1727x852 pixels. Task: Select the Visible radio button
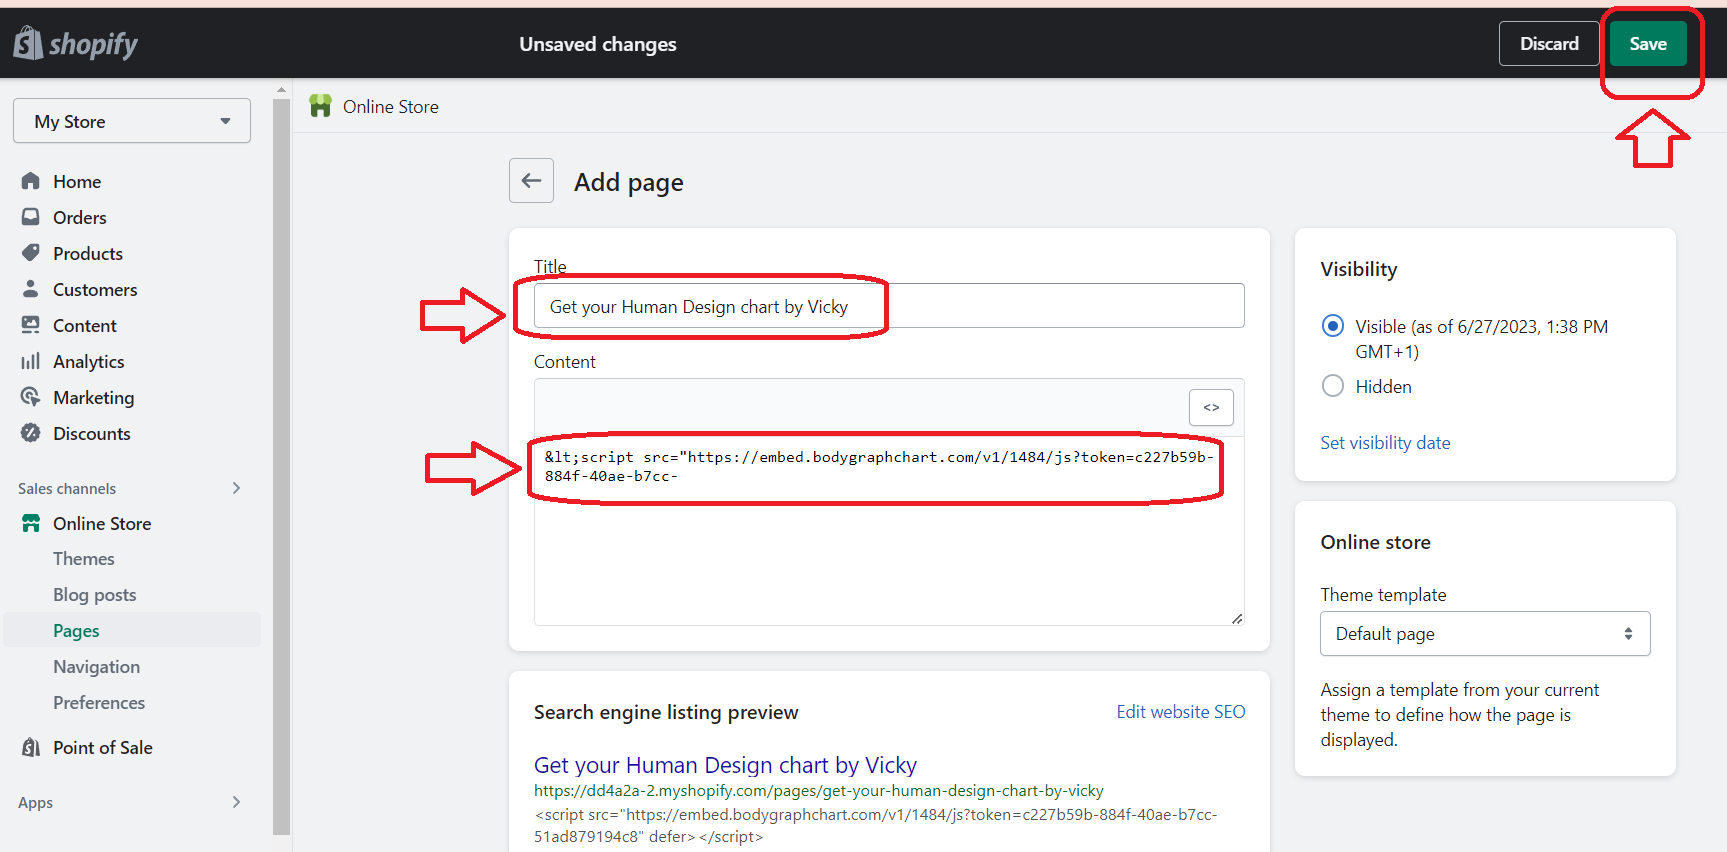tap(1333, 326)
